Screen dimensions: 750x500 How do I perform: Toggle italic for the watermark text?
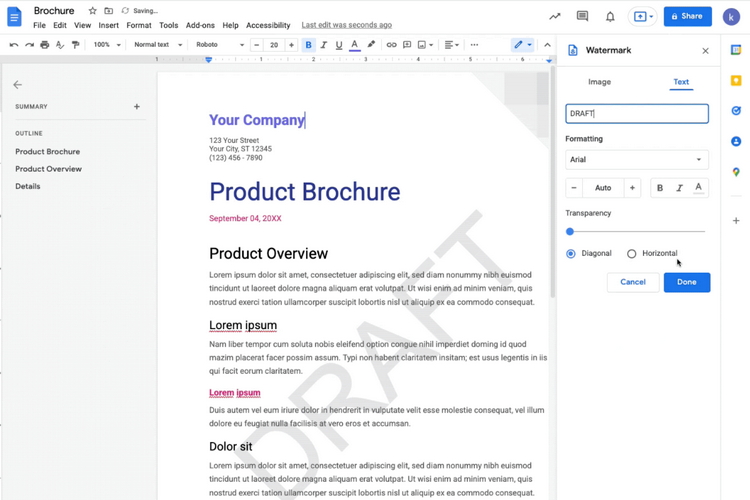(679, 188)
